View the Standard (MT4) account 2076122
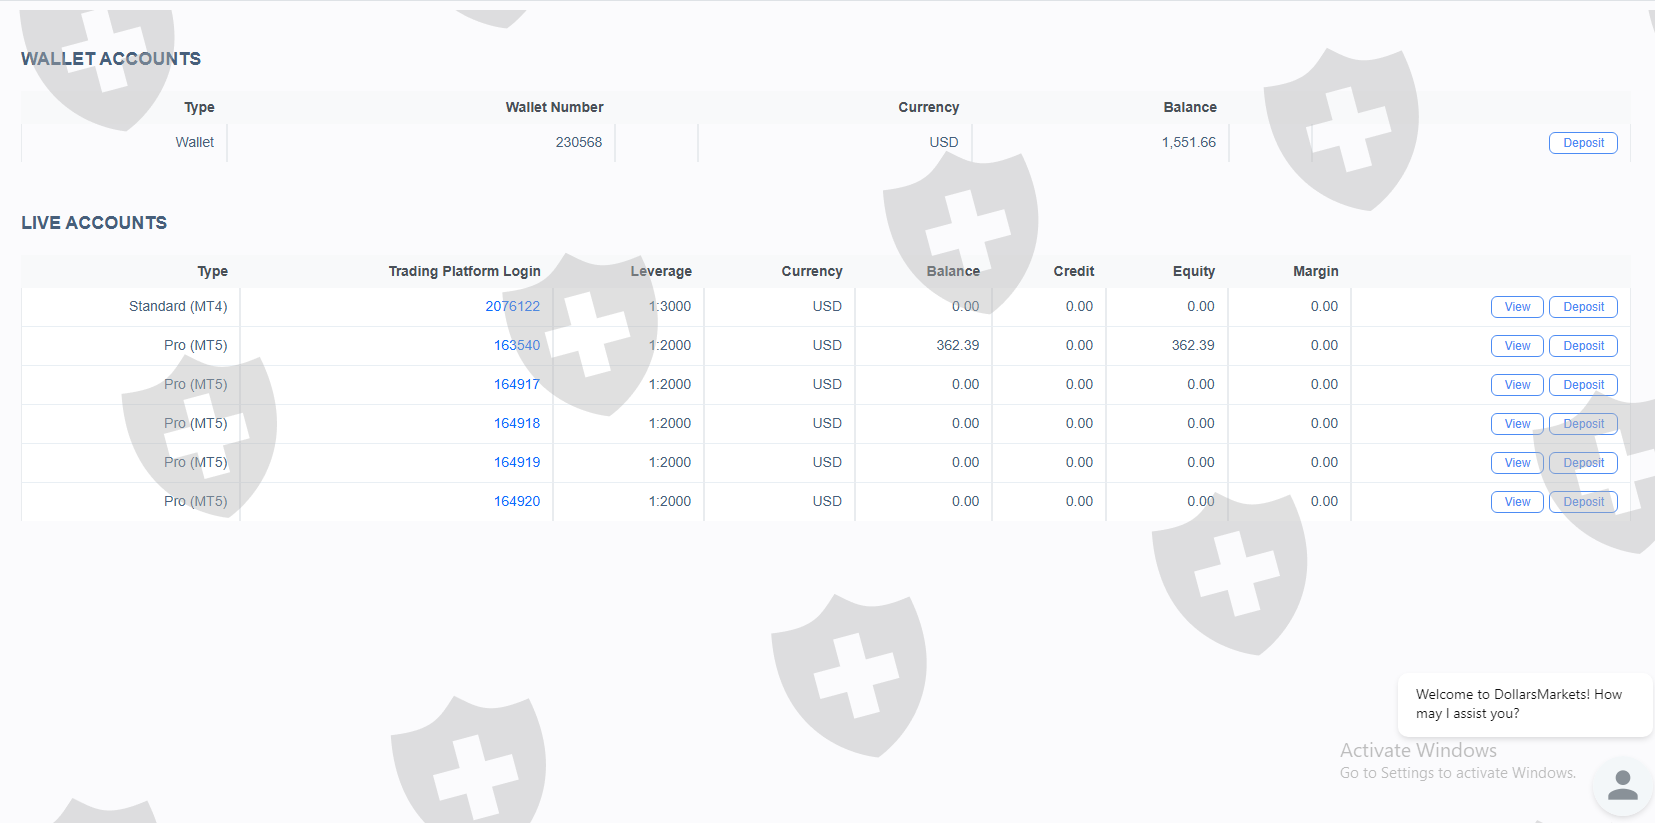Image resolution: width=1655 pixels, height=823 pixels. 1517,307
